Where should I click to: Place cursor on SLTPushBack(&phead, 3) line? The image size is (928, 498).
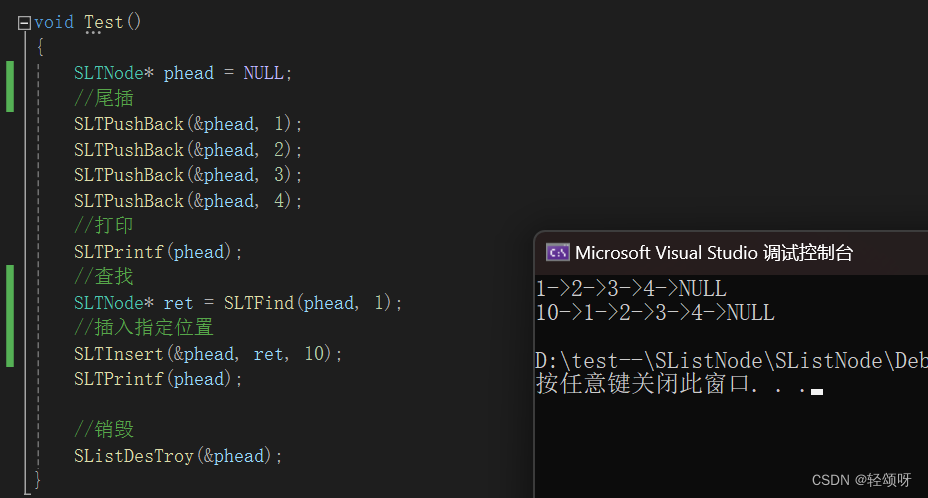[188, 175]
